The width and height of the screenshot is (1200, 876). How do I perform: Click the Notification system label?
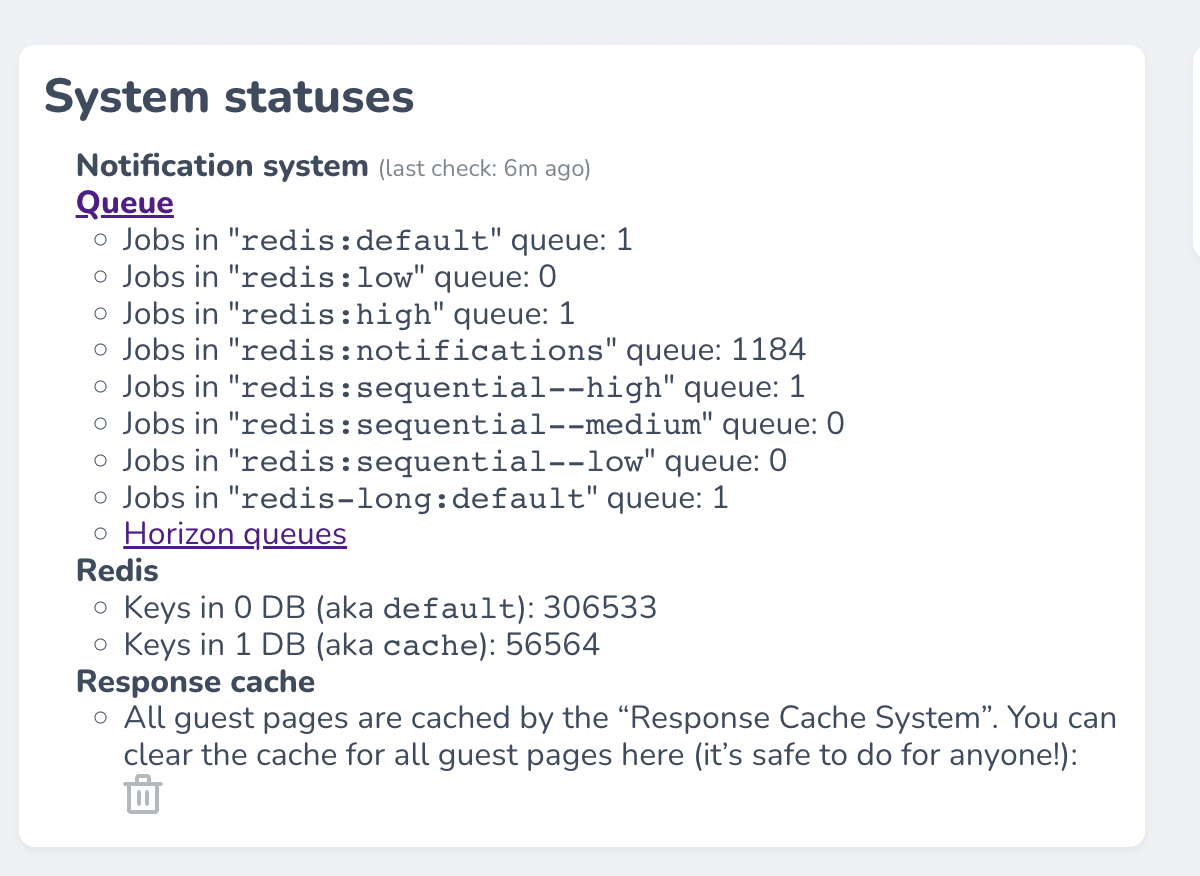222,166
